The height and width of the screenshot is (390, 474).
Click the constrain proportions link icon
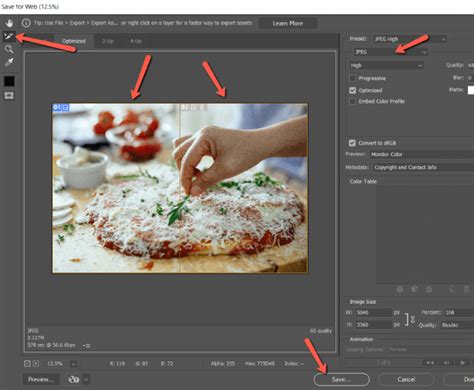point(413,319)
